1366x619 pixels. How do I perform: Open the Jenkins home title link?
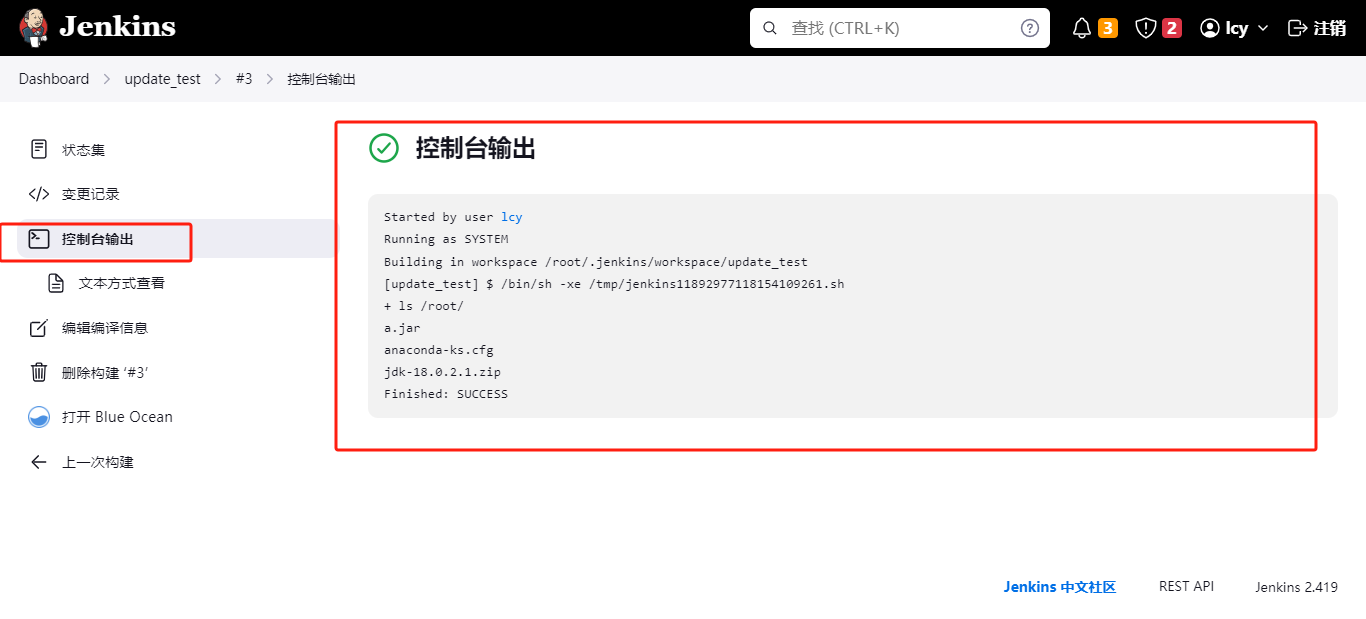117,27
